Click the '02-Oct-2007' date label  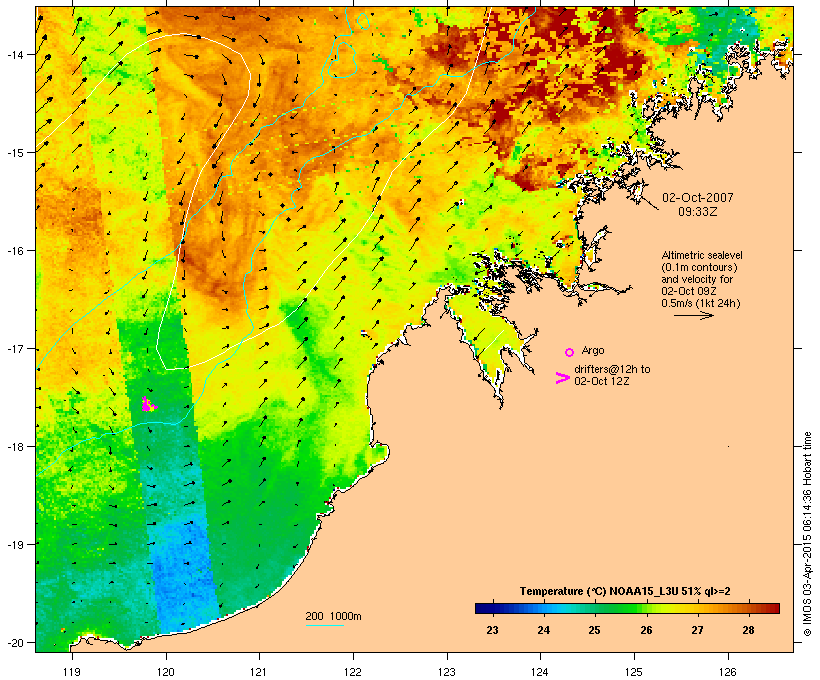(x=698, y=198)
